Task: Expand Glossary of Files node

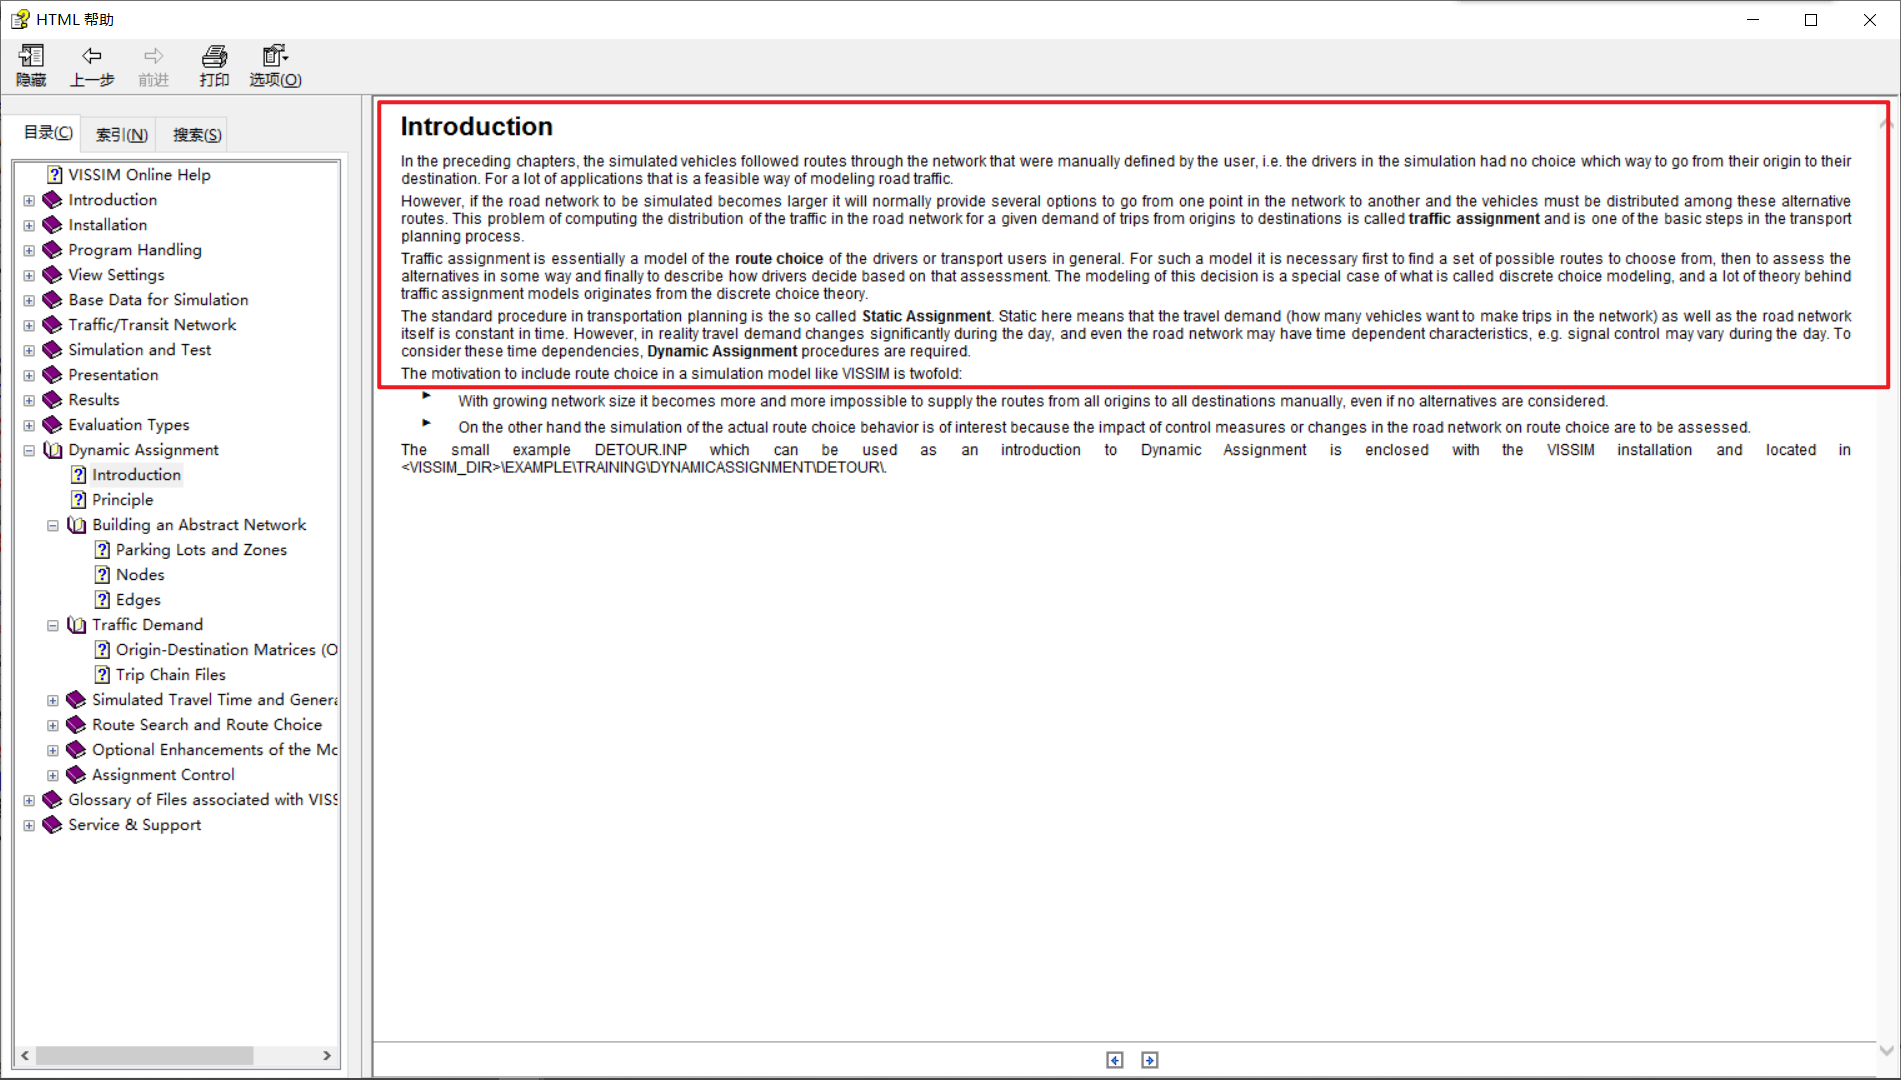Action: coord(29,801)
